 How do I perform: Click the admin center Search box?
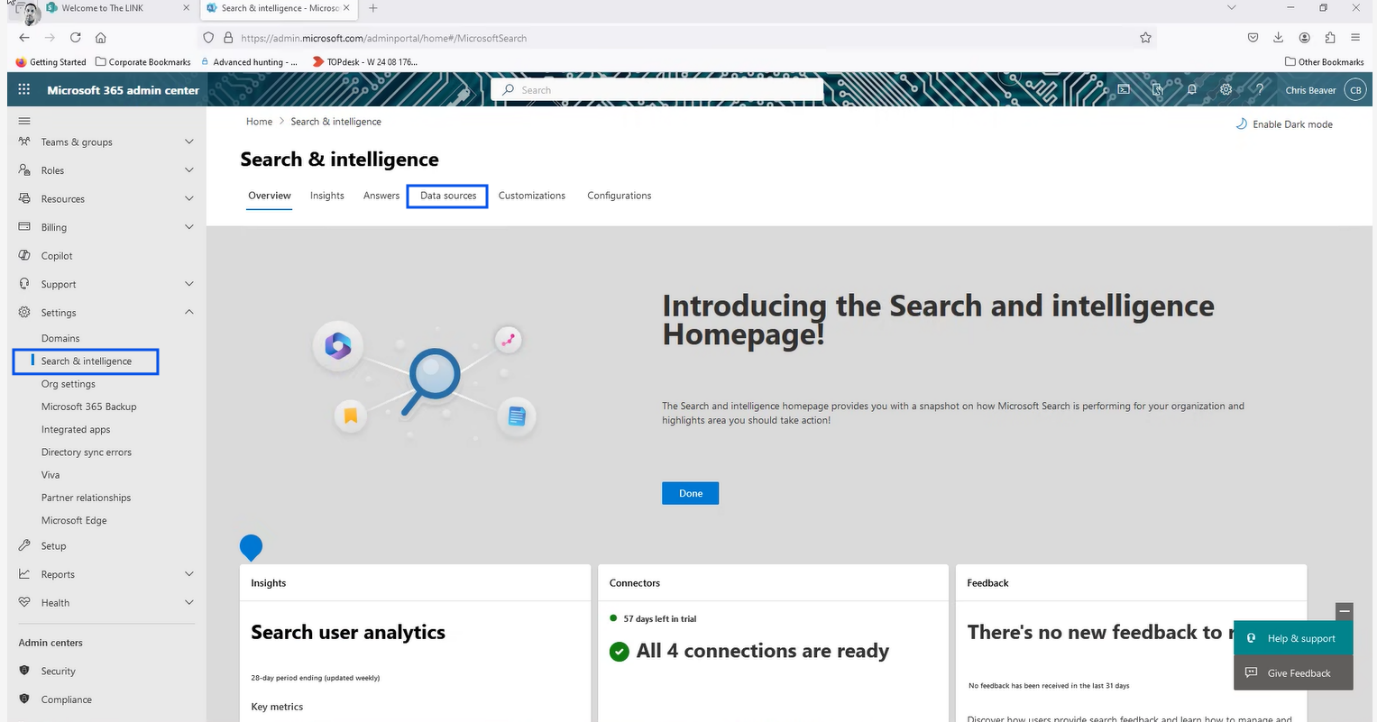tap(657, 90)
